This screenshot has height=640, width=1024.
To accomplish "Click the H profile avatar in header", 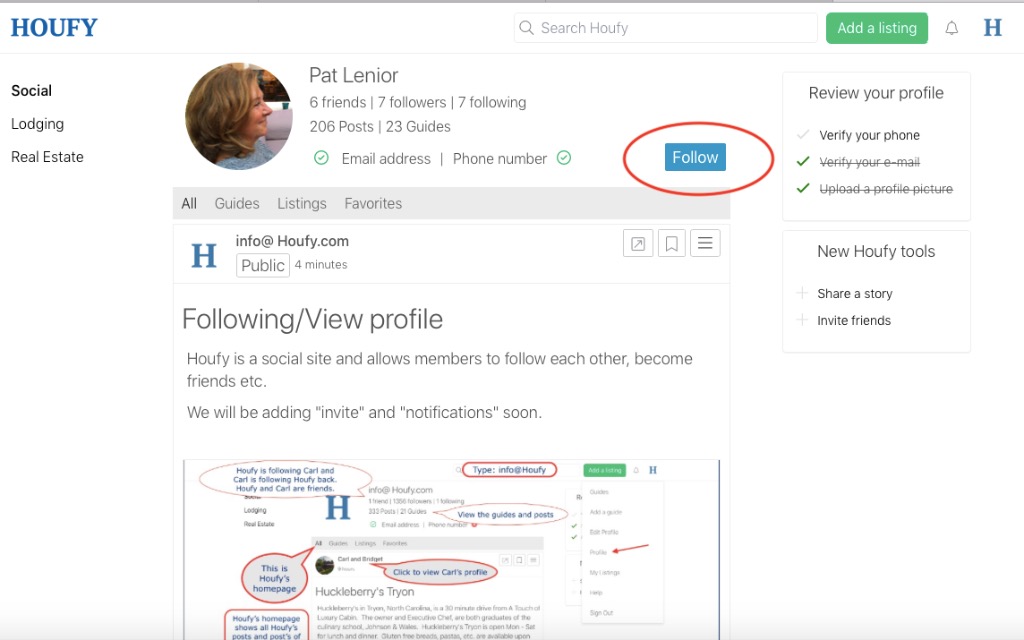I will 993,27.
